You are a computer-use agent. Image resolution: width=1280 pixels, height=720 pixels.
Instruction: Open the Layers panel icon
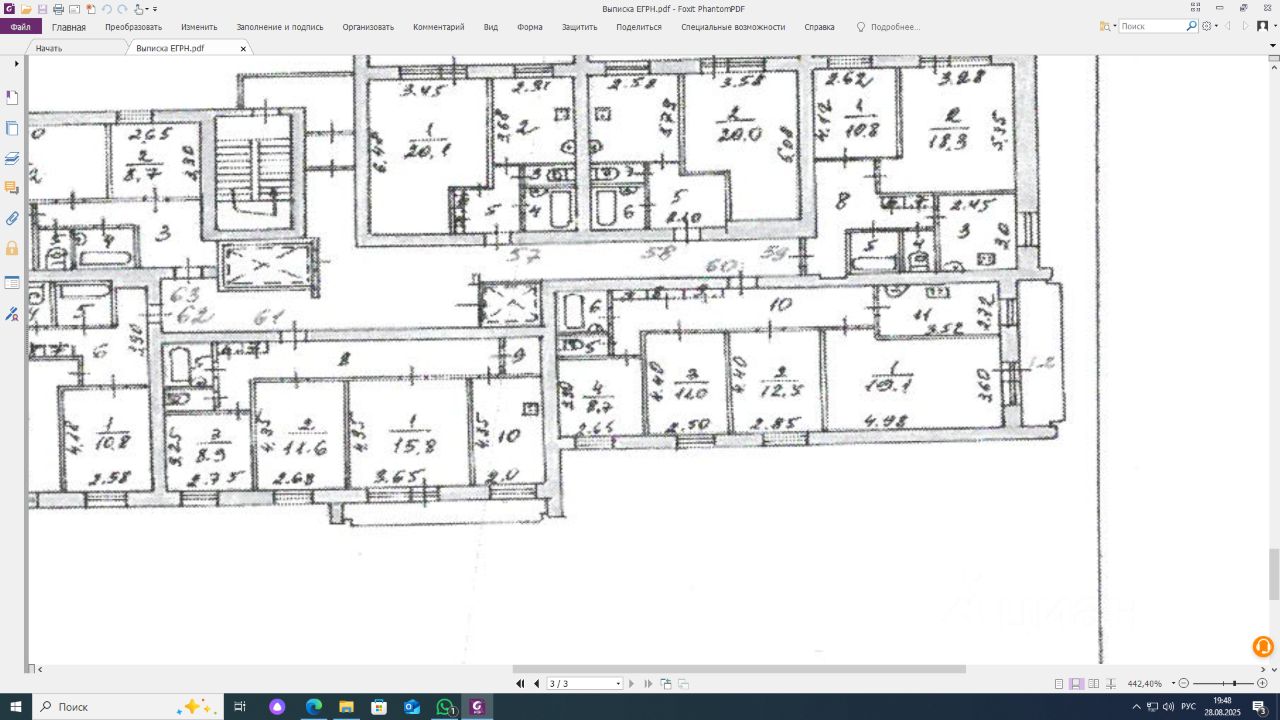(x=13, y=158)
